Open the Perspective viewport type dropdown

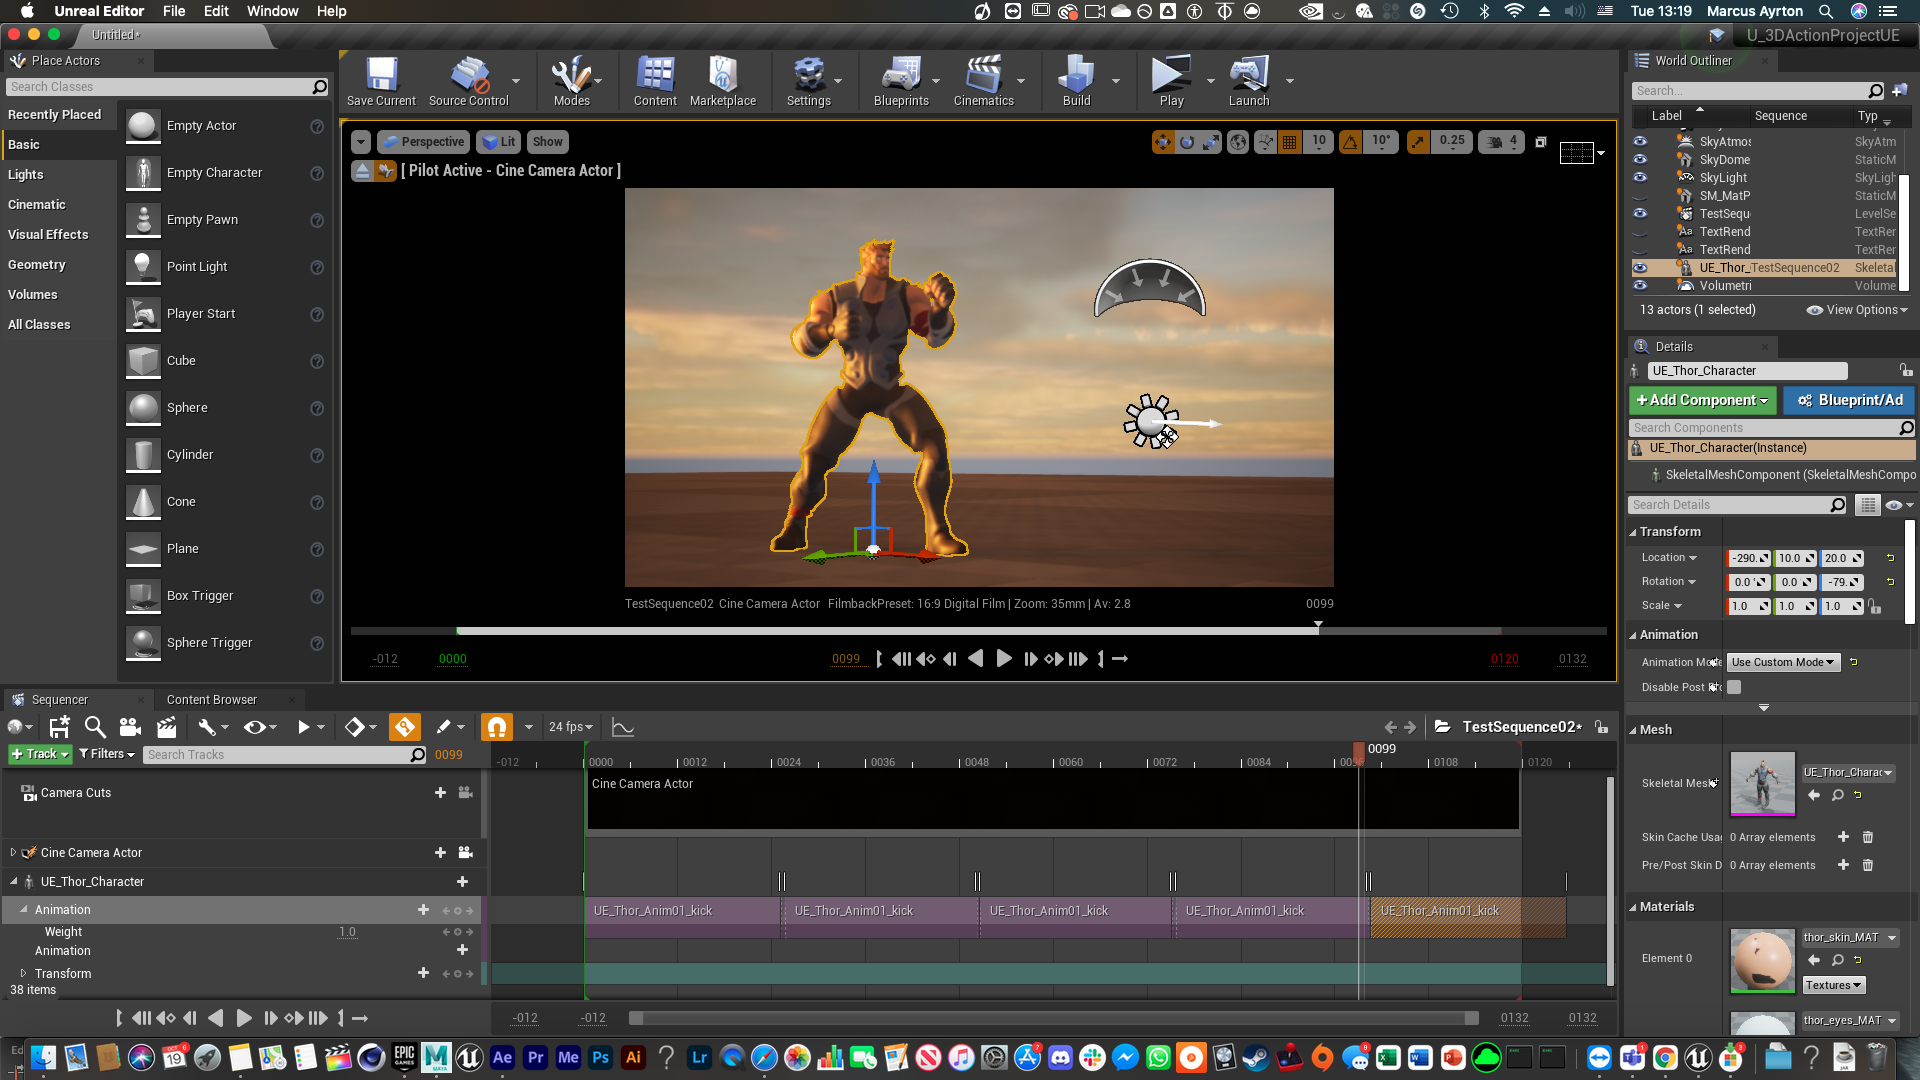tap(424, 142)
